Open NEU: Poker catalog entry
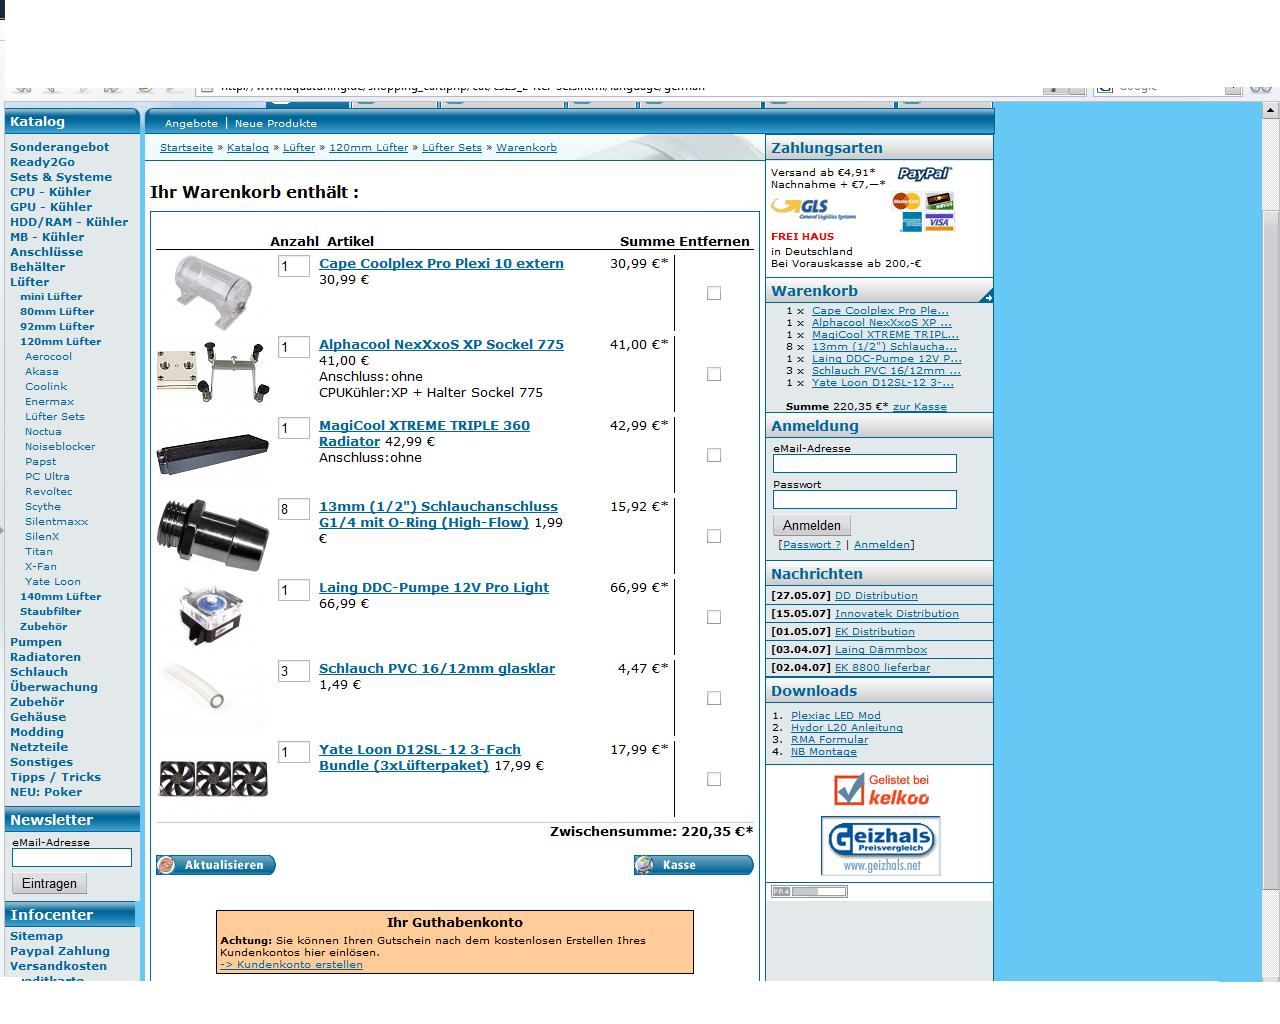1280x1024 pixels. (46, 792)
